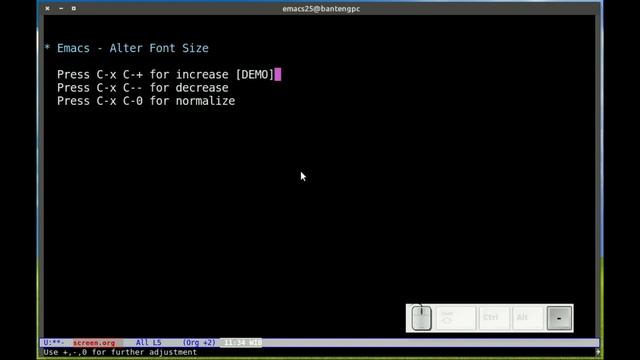Click the time display in the modeline
640x360 pixels.
[241, 342]
